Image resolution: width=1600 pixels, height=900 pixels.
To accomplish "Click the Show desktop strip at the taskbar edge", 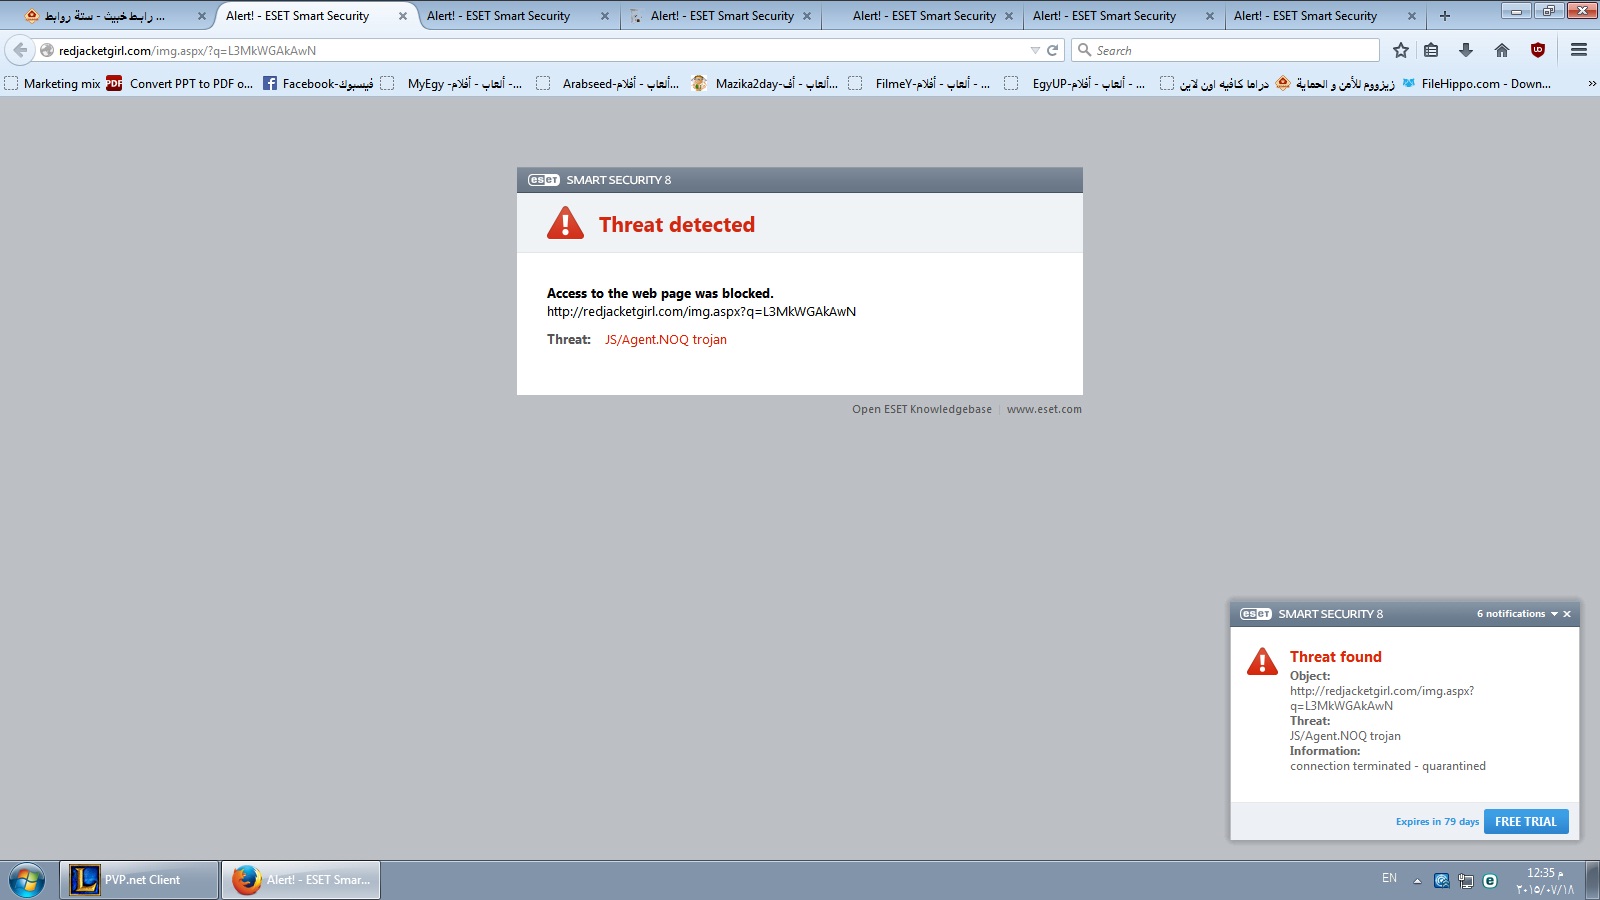I will pyautogui.click(x=1593, y=880).
